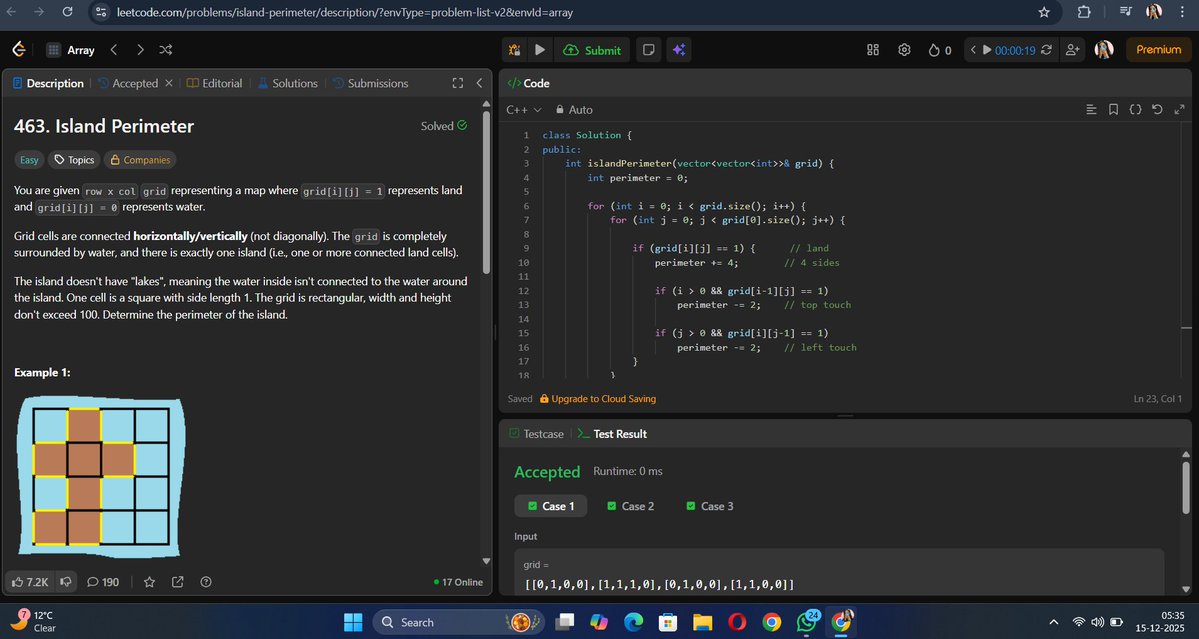Like the problem with thumbs-up 7.2K
Viewport: 1199px width, 639px height.
pyautogui.click(x=30, y=582)
